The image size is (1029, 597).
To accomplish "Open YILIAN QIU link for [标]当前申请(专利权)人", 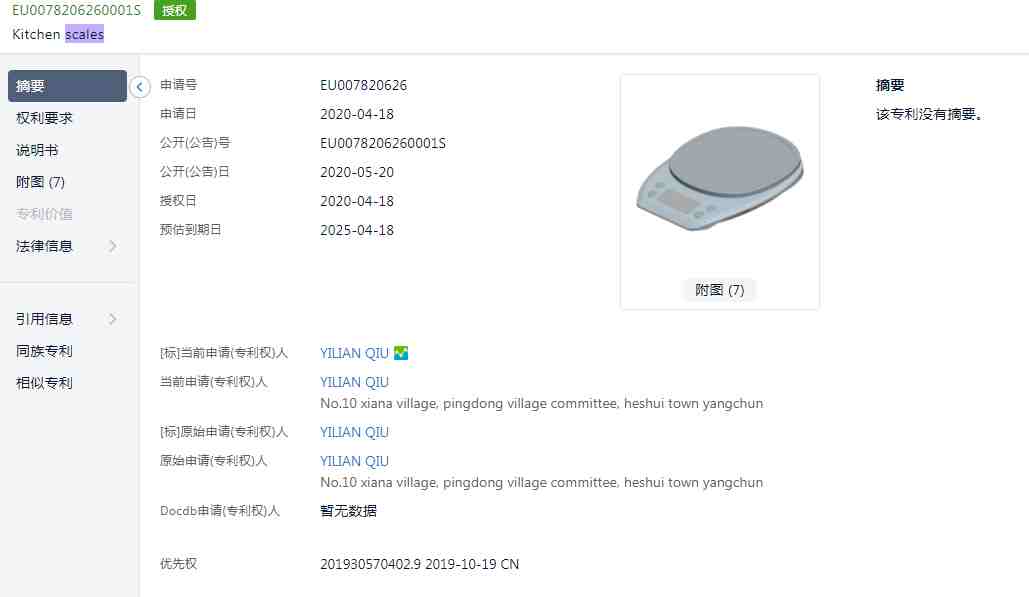I will [x=354, y=353].
